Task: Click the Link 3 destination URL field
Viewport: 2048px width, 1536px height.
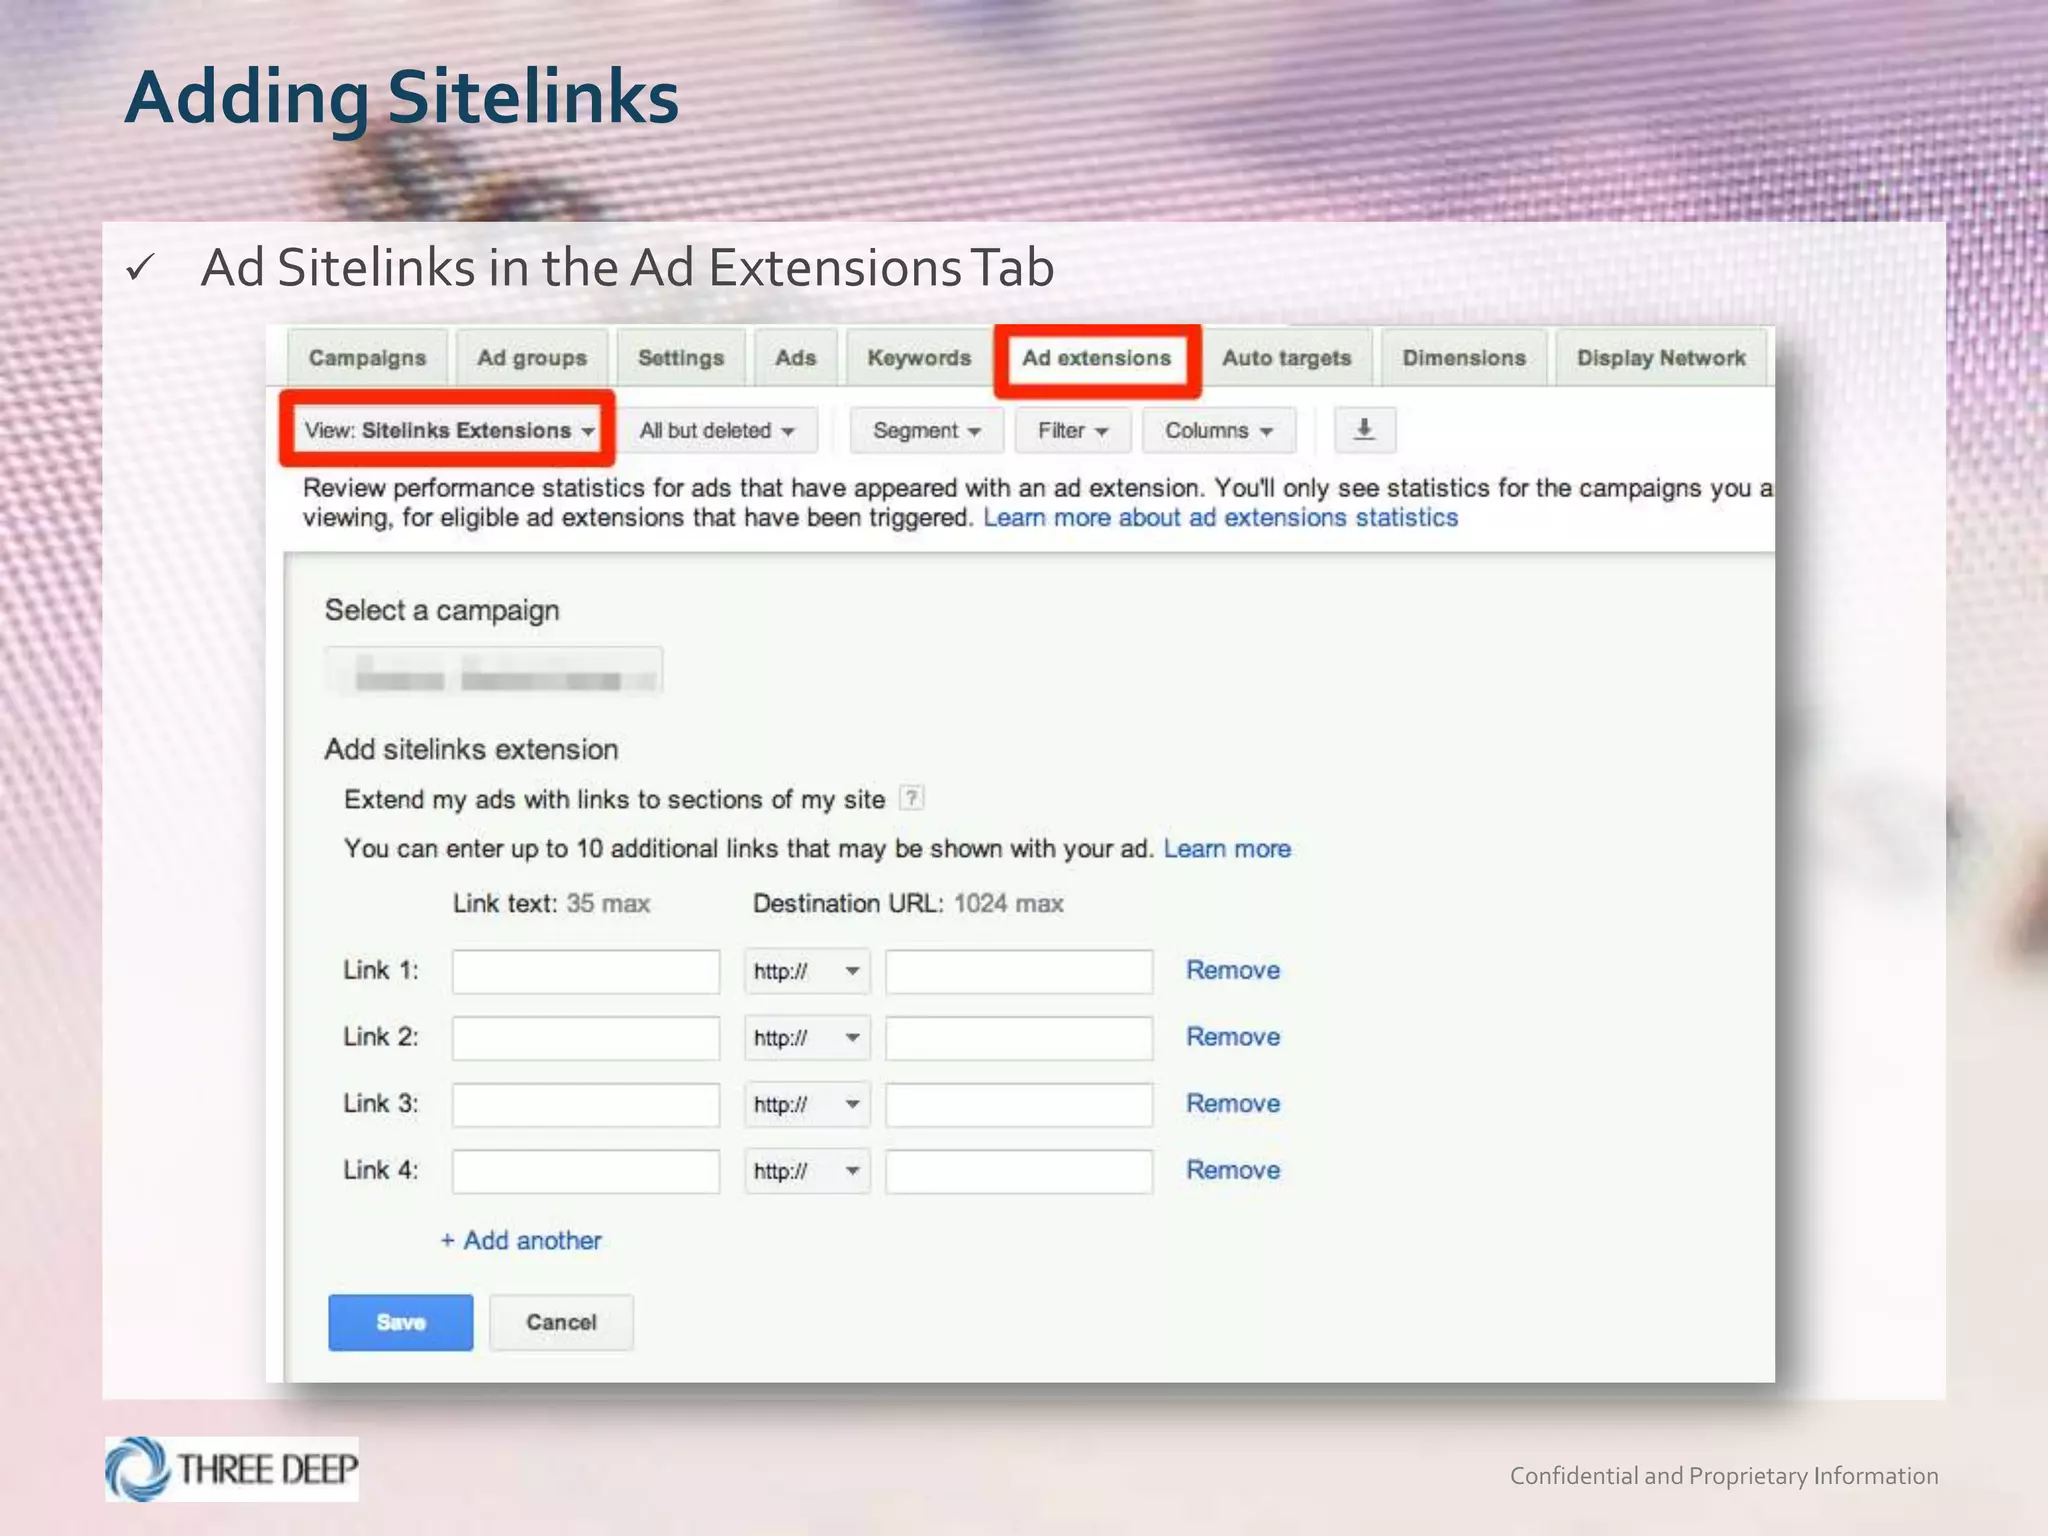Action: click(1019, 1104)
